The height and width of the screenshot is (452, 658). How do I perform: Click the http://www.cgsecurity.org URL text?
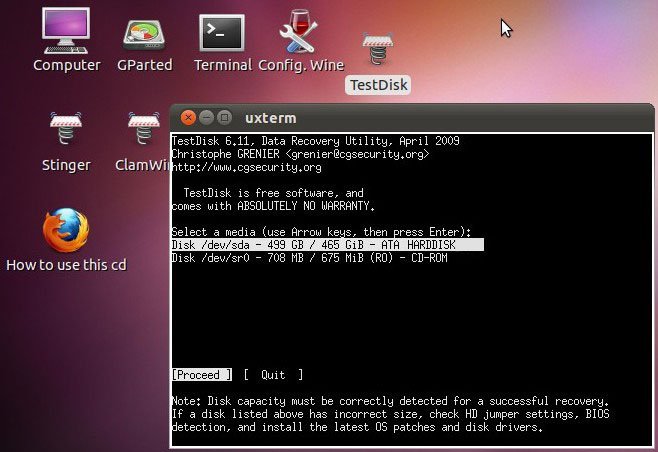[246, 167]
